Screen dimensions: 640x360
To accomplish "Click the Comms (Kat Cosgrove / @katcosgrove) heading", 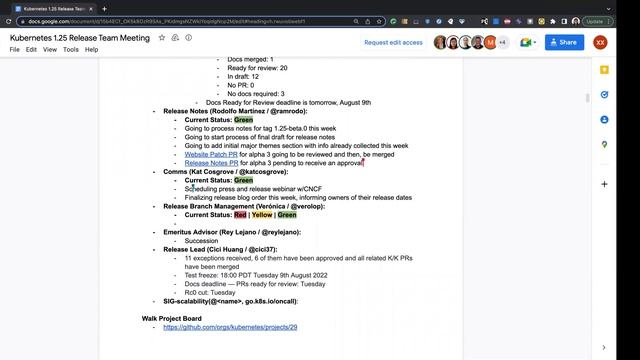I will pos(226,171).
